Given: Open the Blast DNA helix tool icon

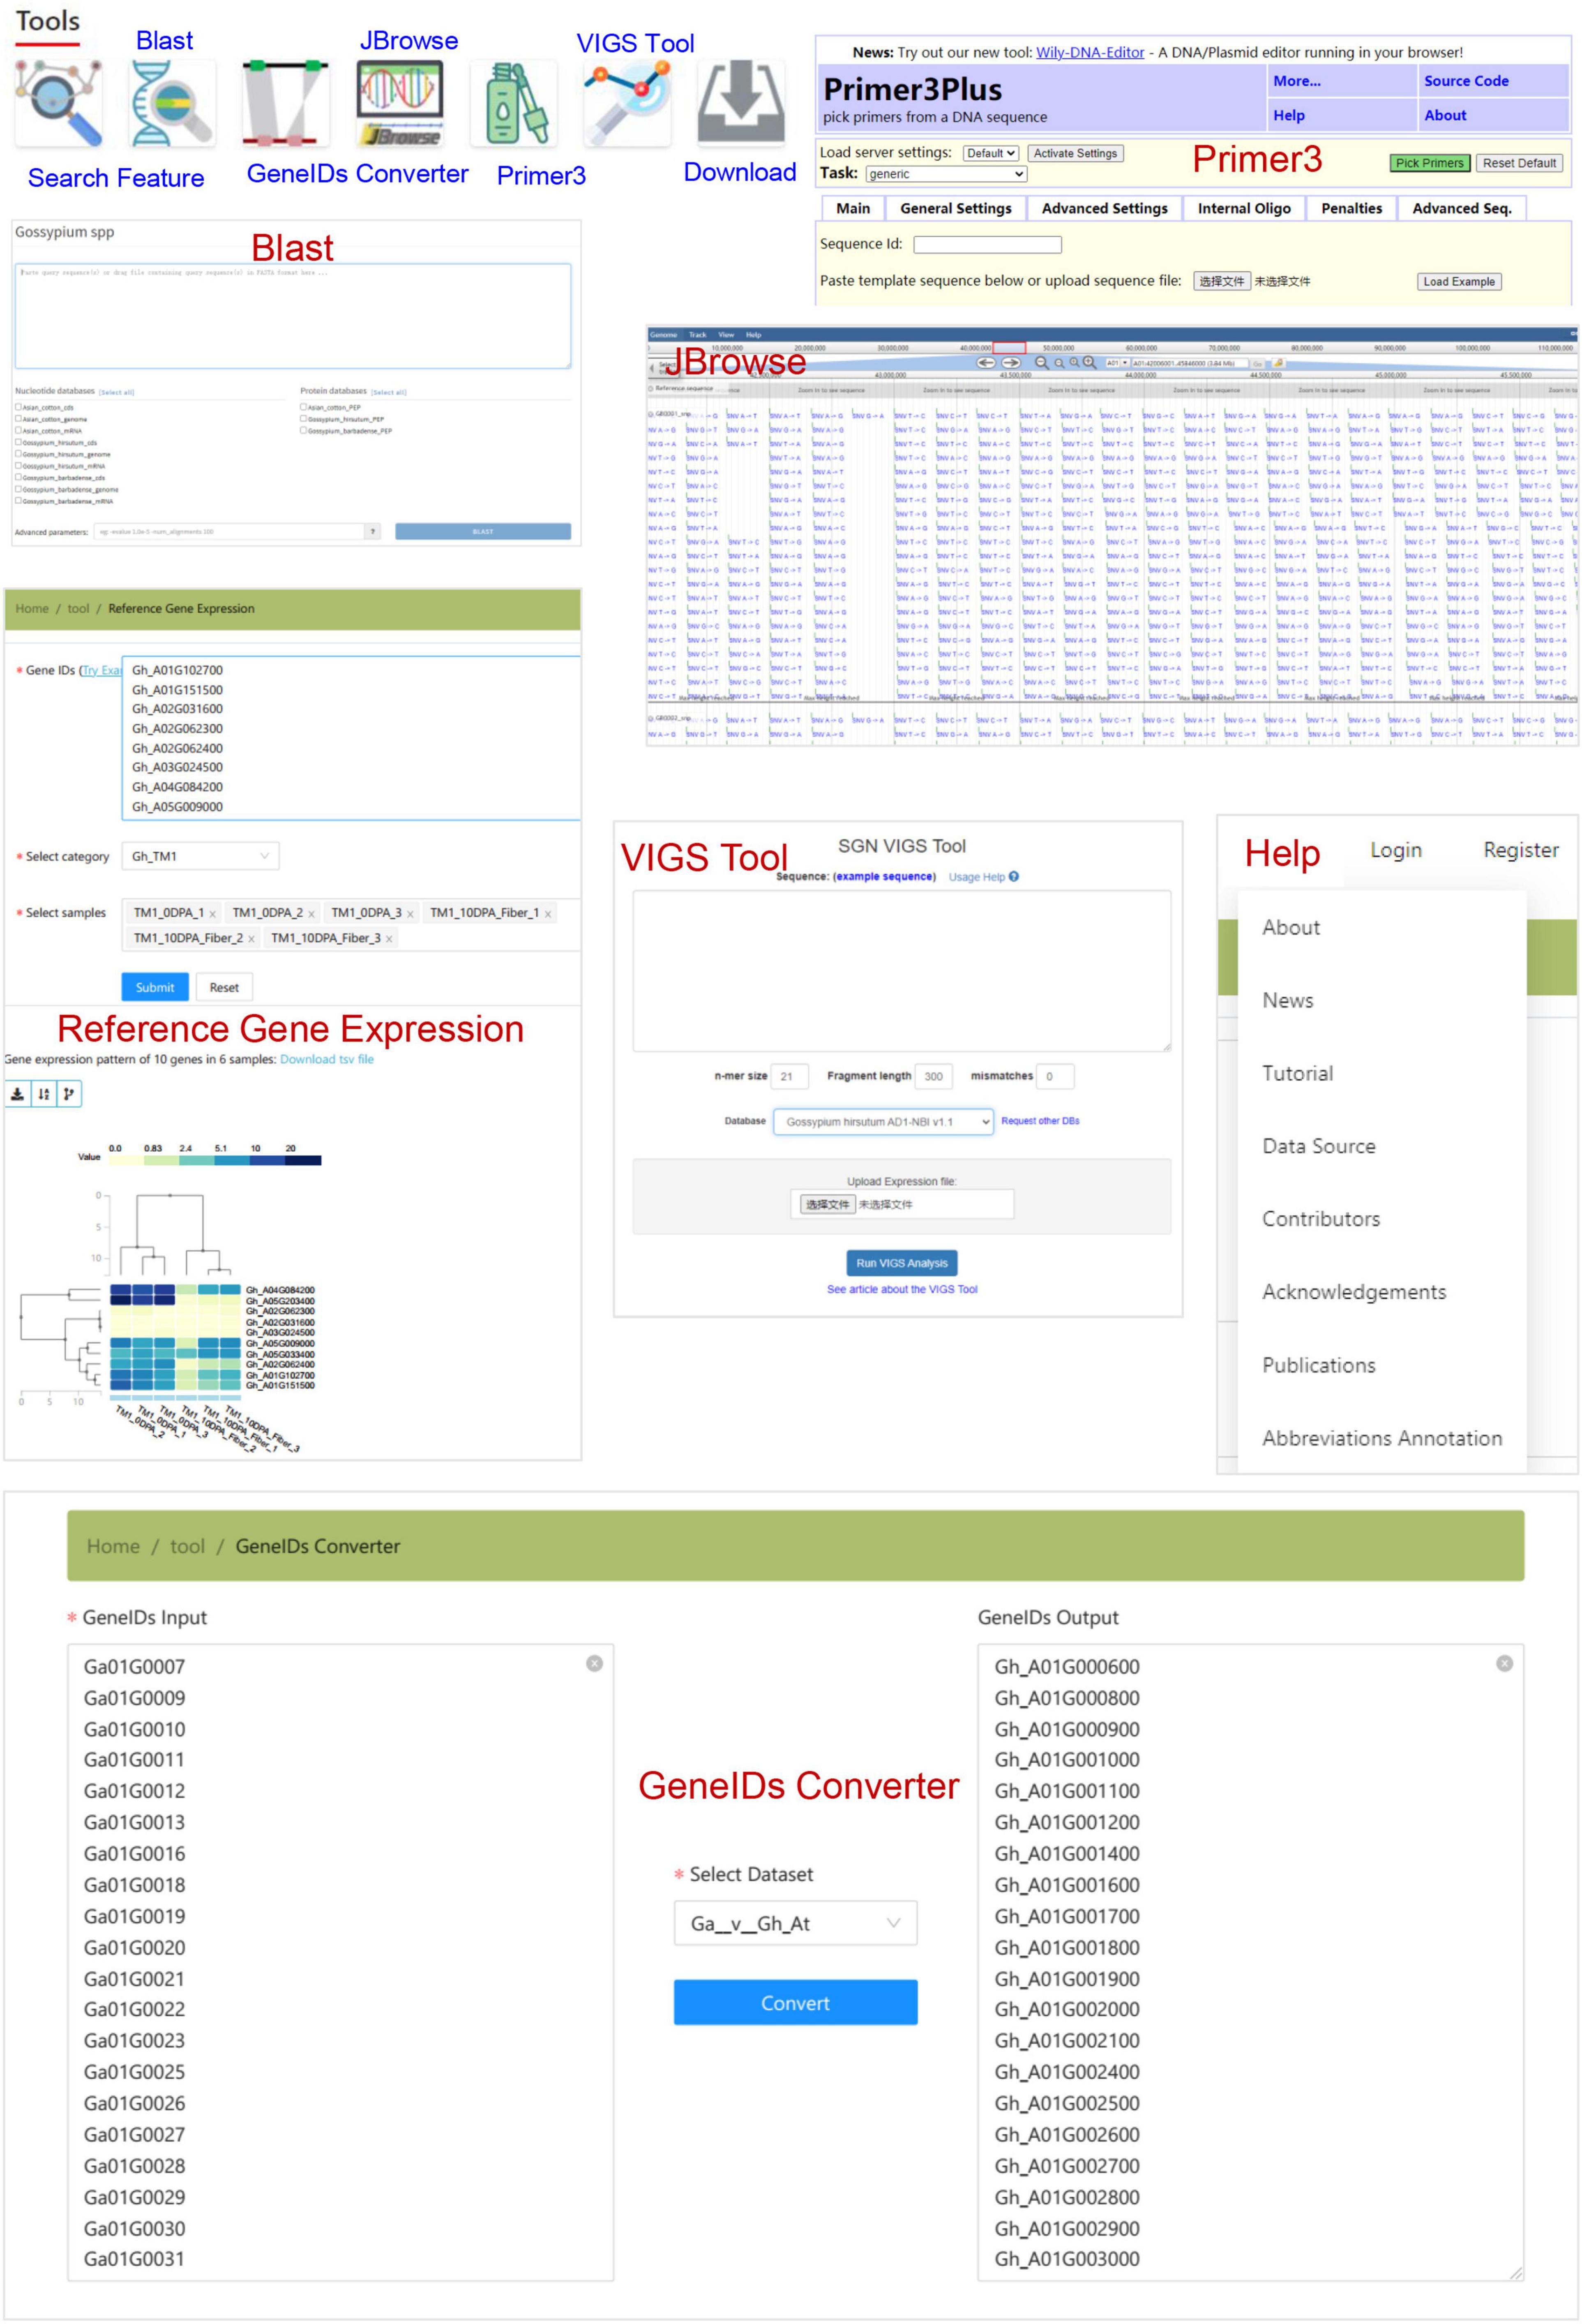Looking at the screenshot, I should click(172, 103).
